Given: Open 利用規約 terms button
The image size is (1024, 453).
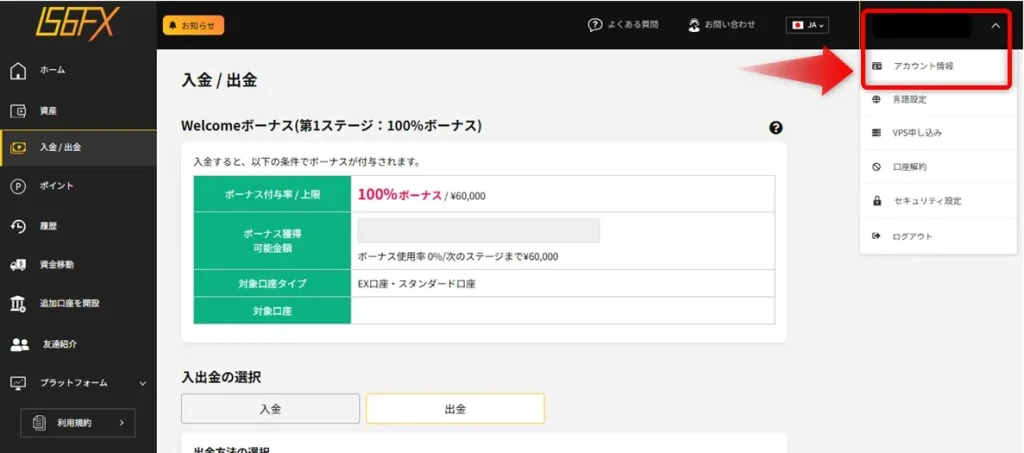Looking at the screenshot, I should [x=78, y=423].
